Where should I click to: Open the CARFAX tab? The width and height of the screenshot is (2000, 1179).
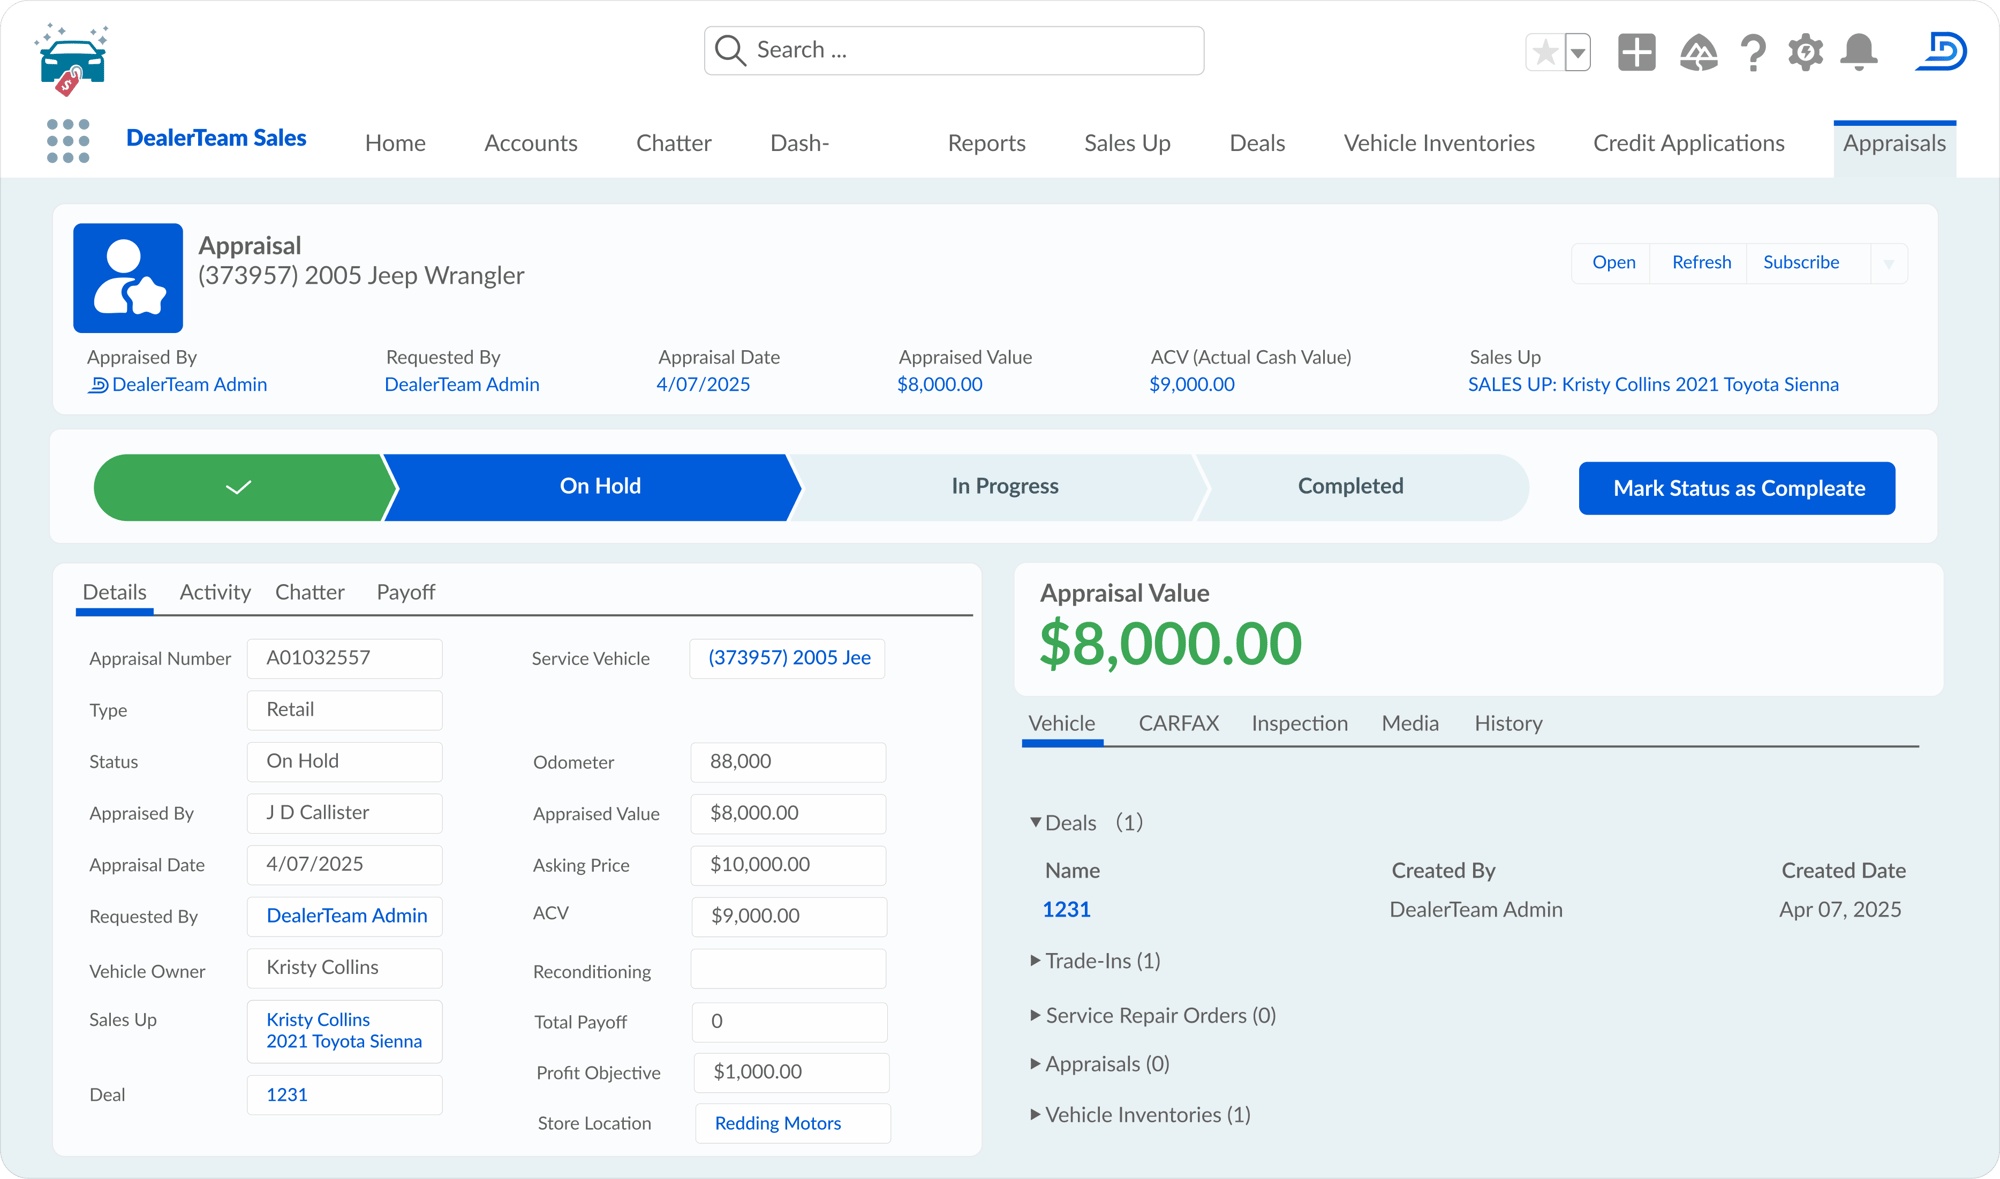1179,723
